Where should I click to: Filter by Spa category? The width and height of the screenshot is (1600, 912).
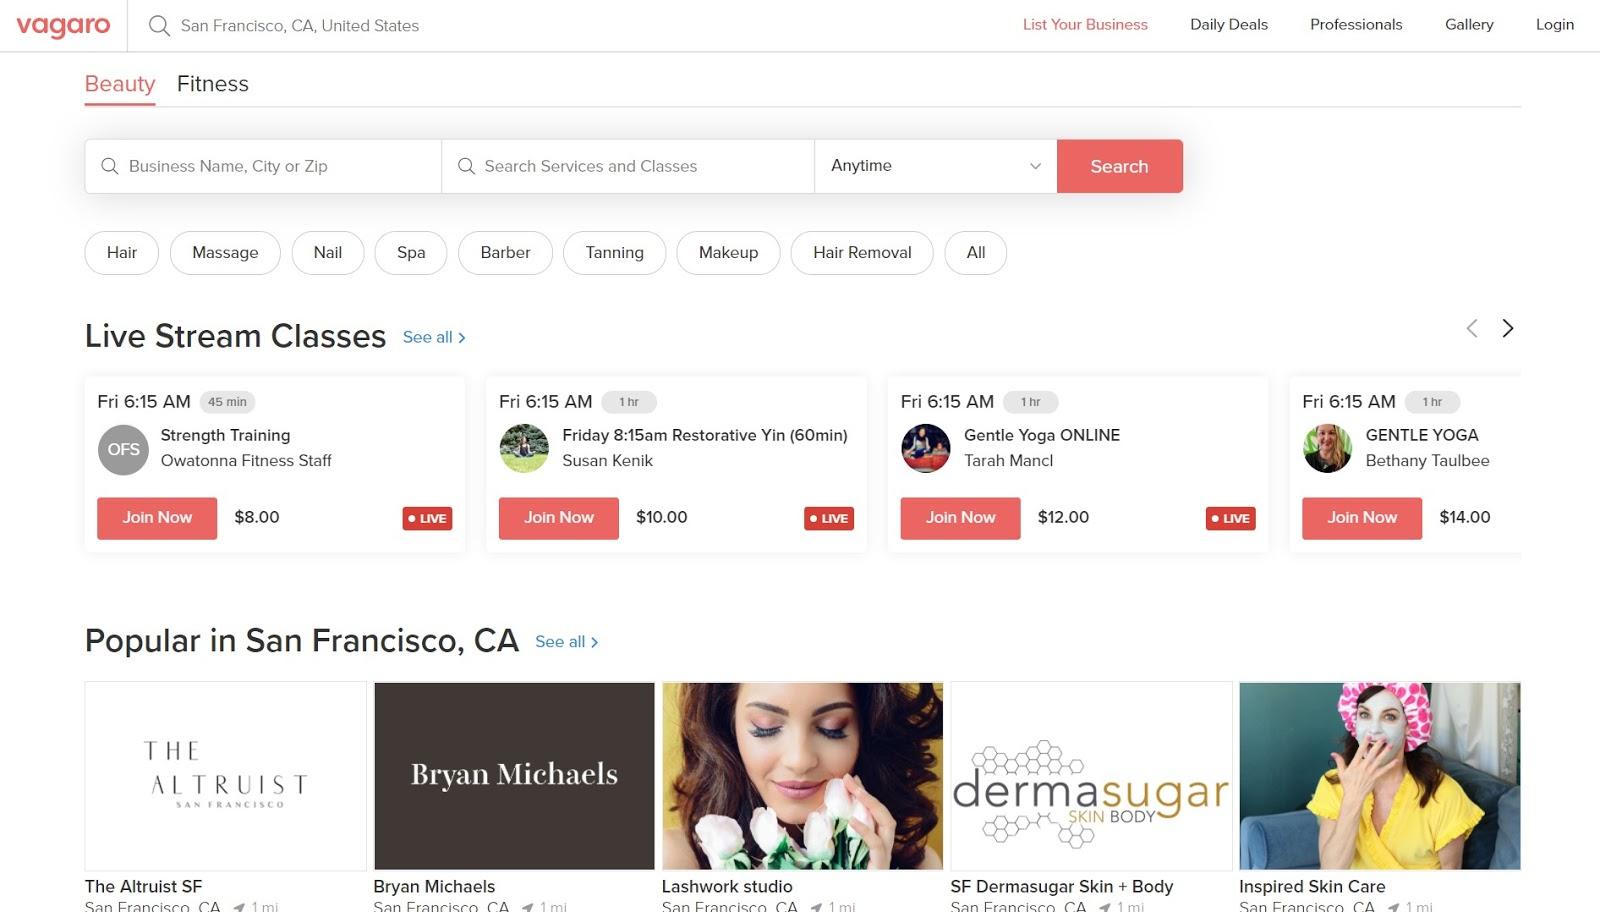click(411, 253)
